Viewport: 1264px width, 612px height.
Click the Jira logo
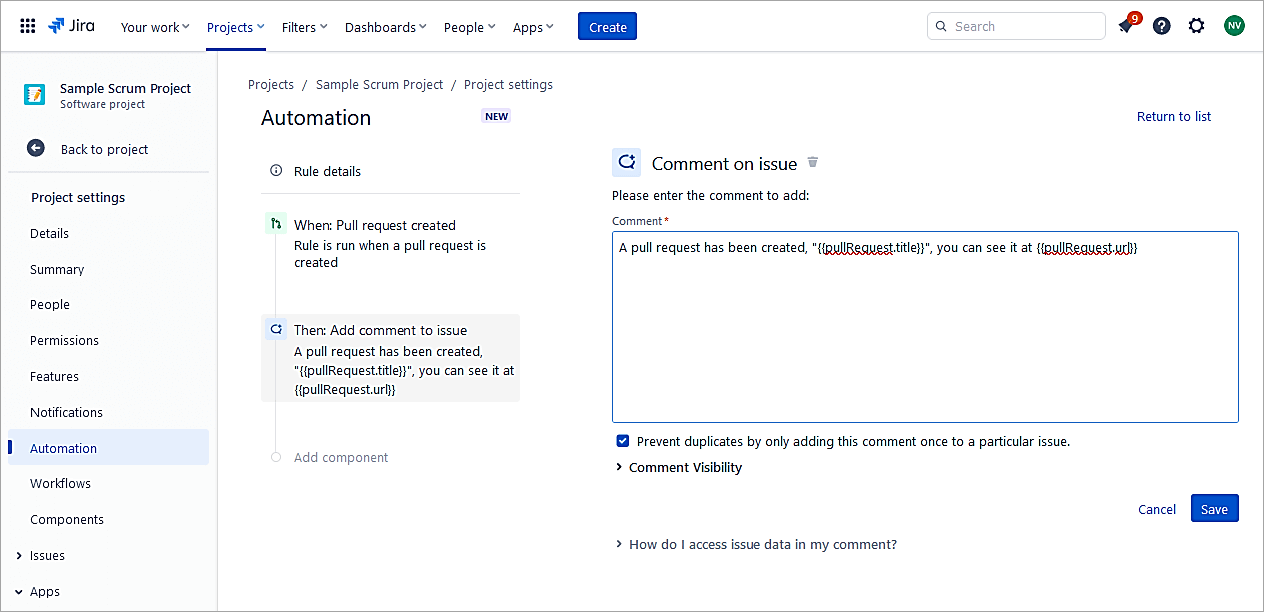point(72,26)
